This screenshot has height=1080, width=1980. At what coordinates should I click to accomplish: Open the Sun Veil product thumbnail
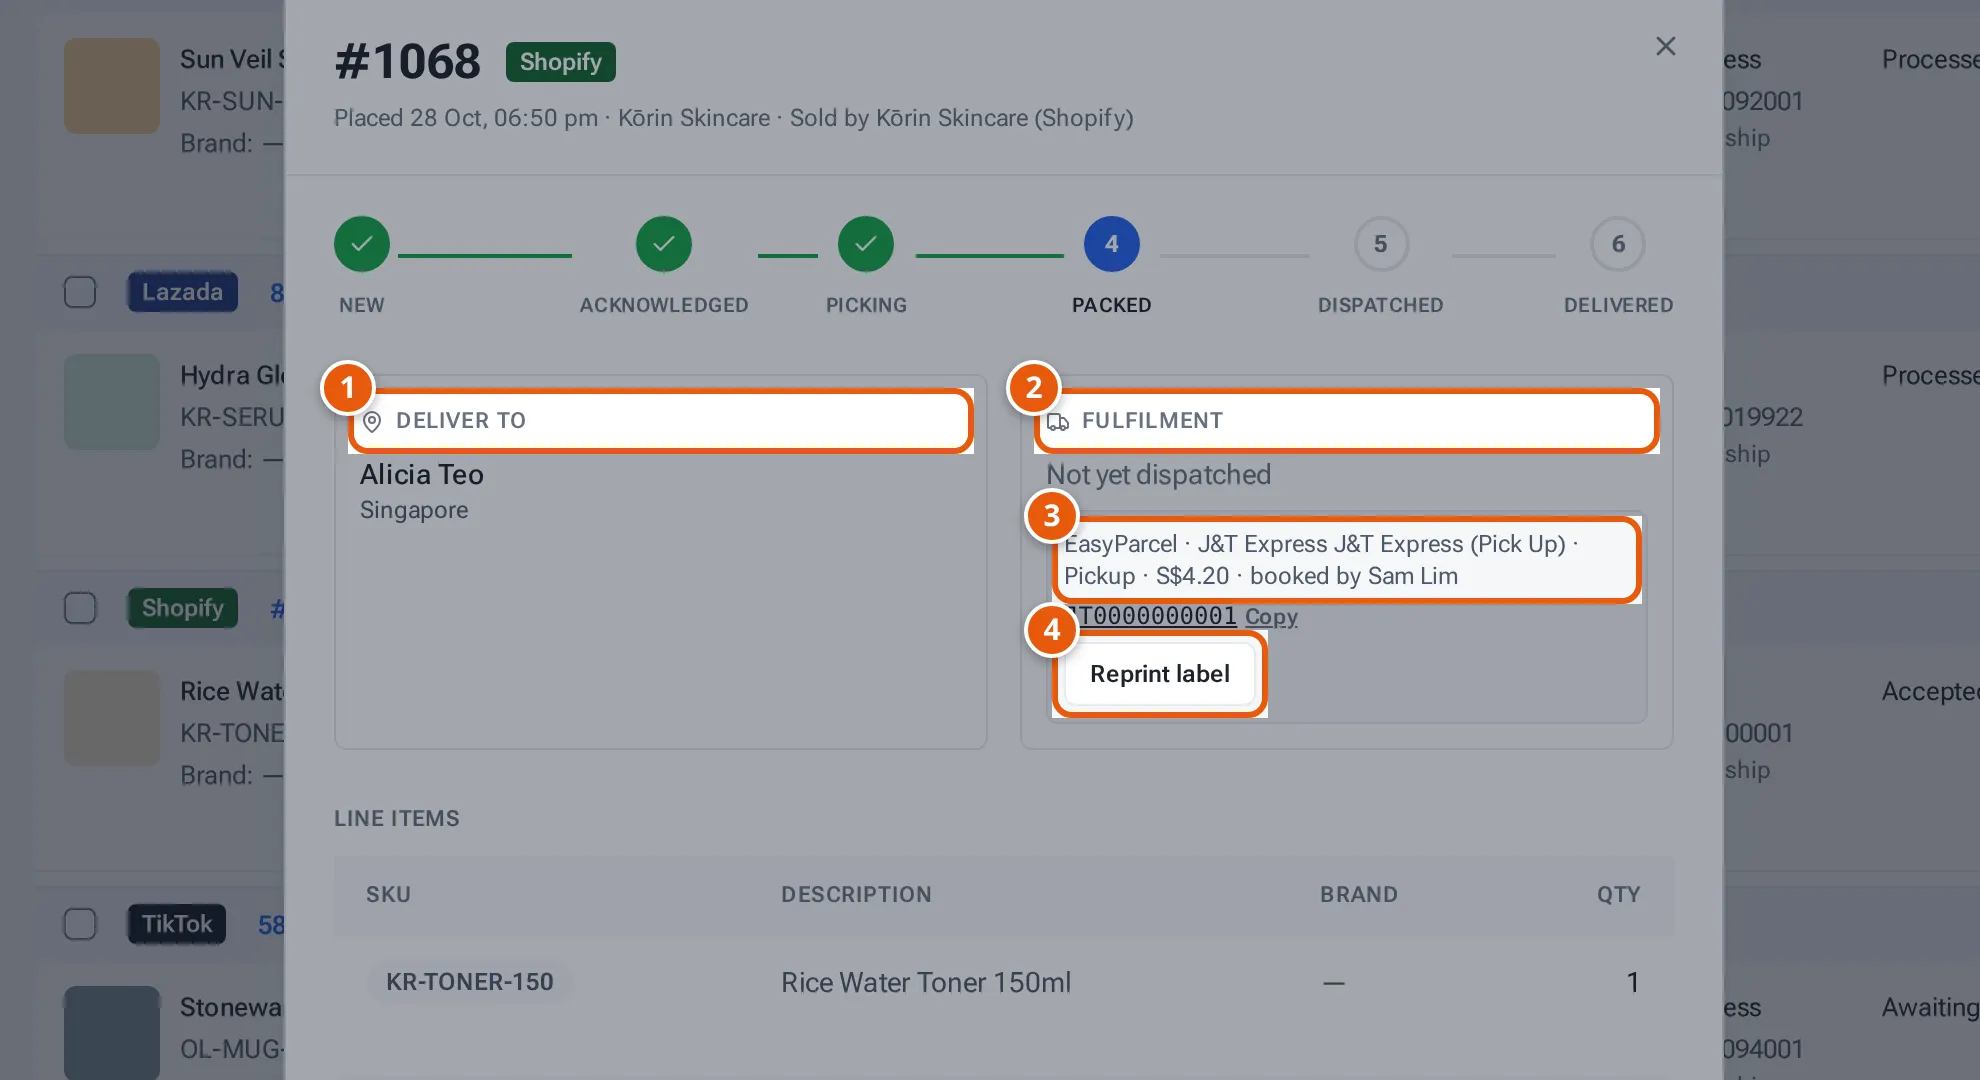click(x=112, y=86)
